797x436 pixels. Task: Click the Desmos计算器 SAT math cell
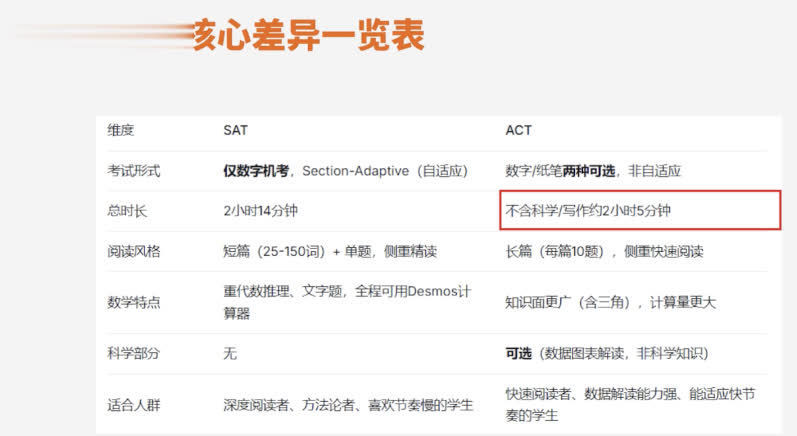tap(347, 302)
